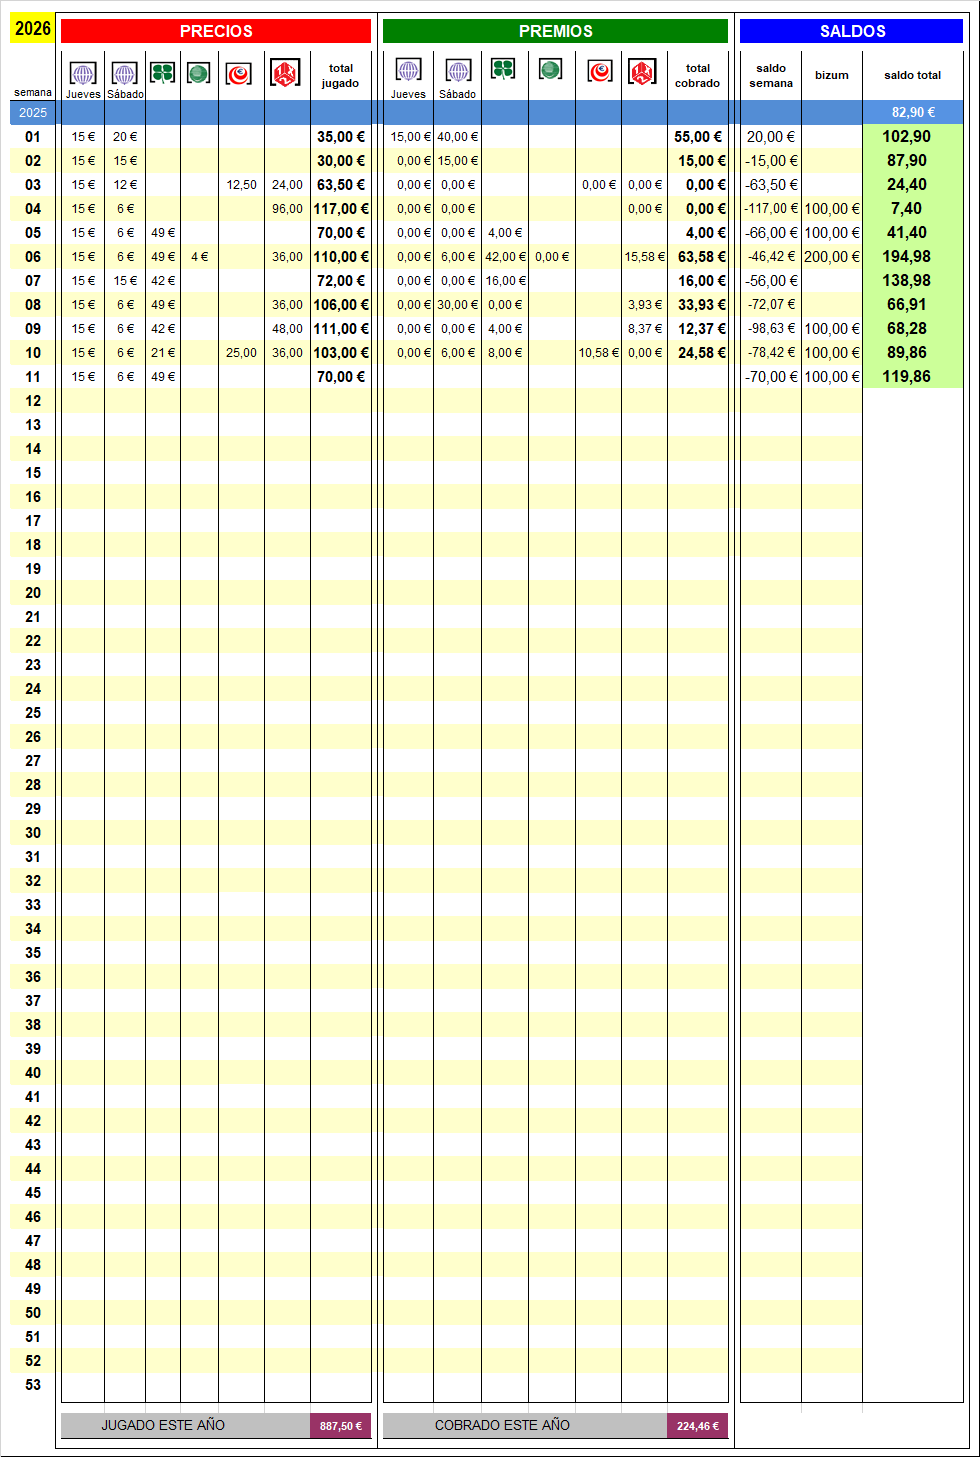Click the Sábado lottery icon under PRECIOS
The image size is (980, 1457).
click(124, 73)
